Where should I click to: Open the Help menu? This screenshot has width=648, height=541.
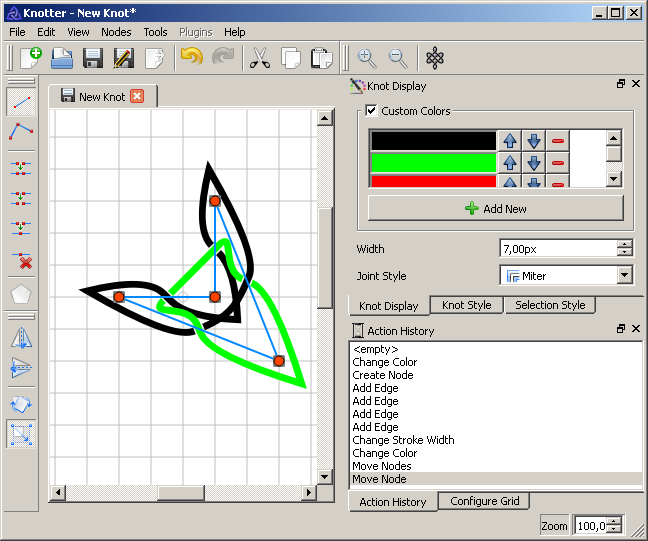coord(235,32)
